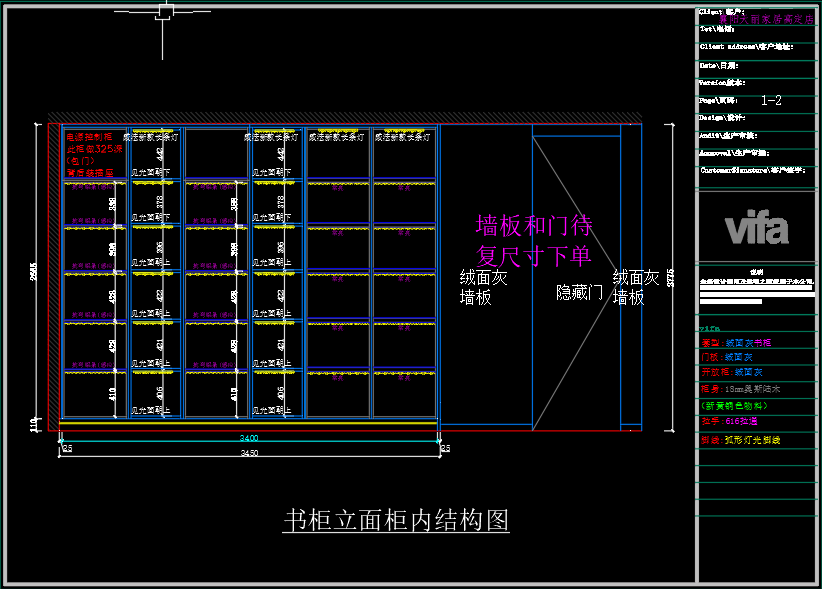The width and height of the screenshot is (822, 589).
Task: Click the yellow 脚线 弧形灯光脚线 specification
Action: point(739,440)
